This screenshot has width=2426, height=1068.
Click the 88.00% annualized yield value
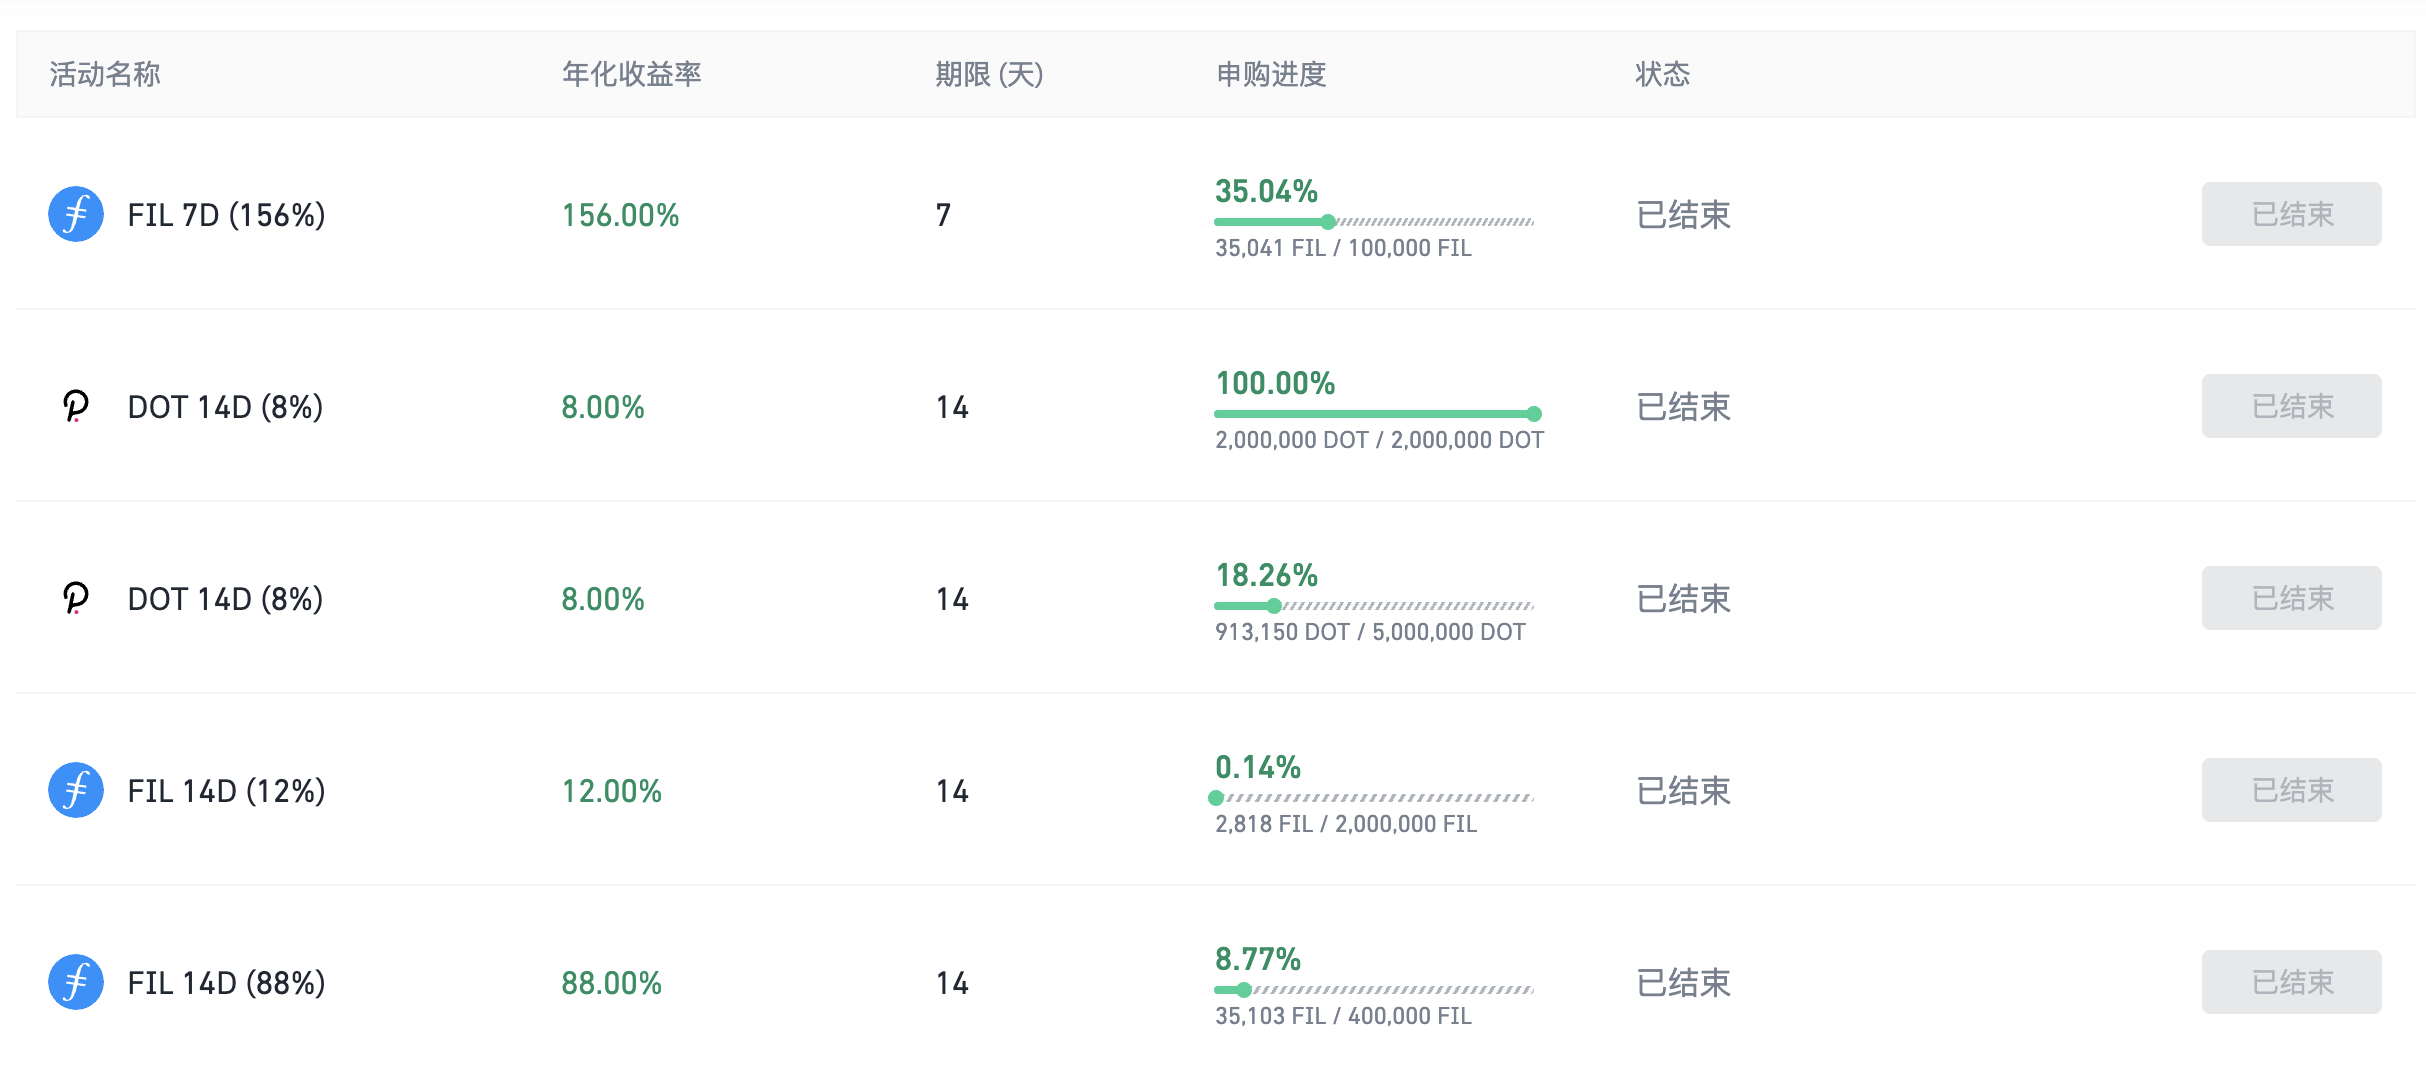pos(611,983)
